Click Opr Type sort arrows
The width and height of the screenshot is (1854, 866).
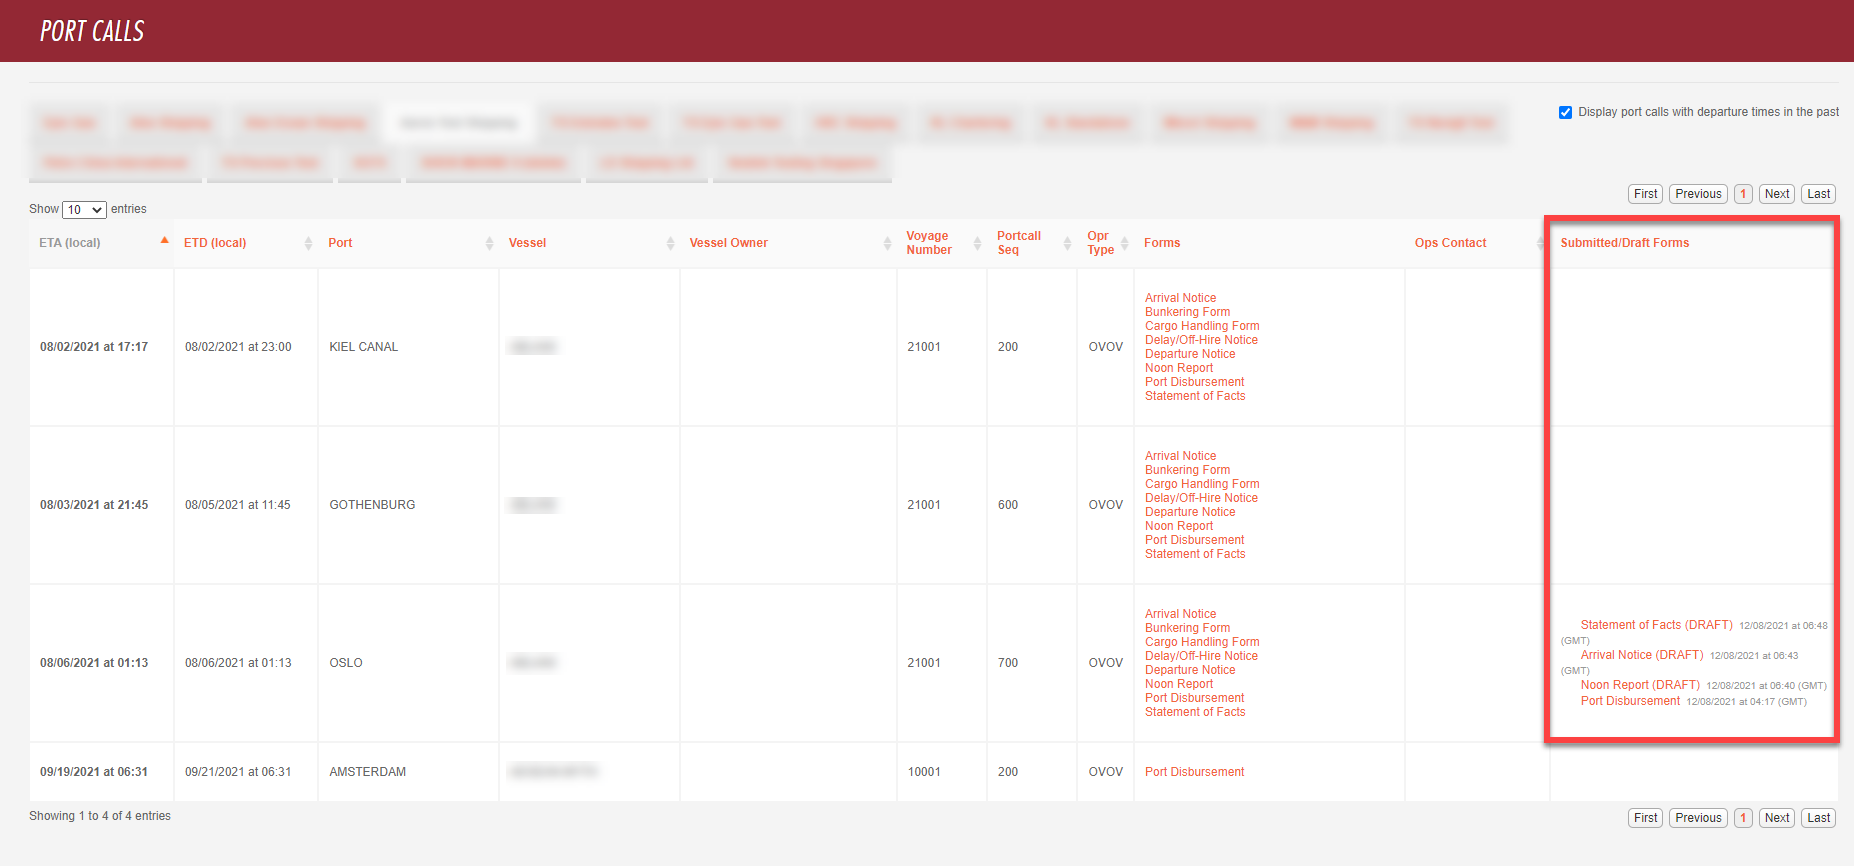pyautogui.click(x=1124, y=243)
